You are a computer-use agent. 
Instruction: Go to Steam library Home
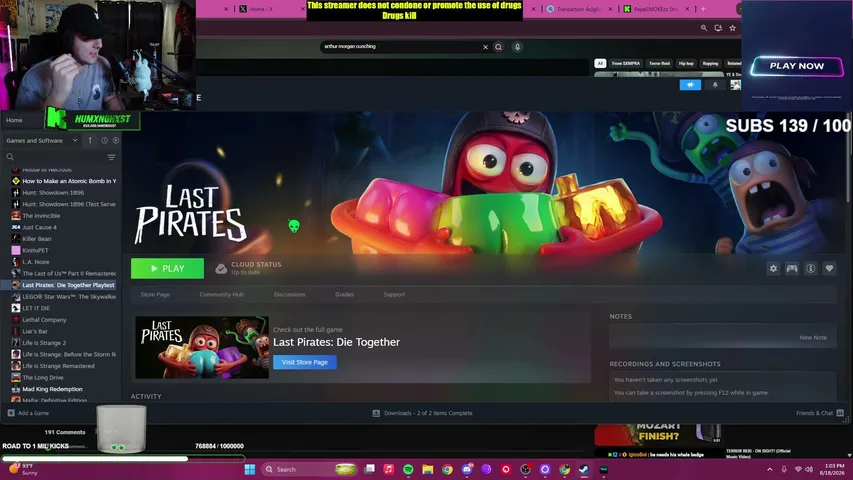pyautogui.click(x=14, y=120)
